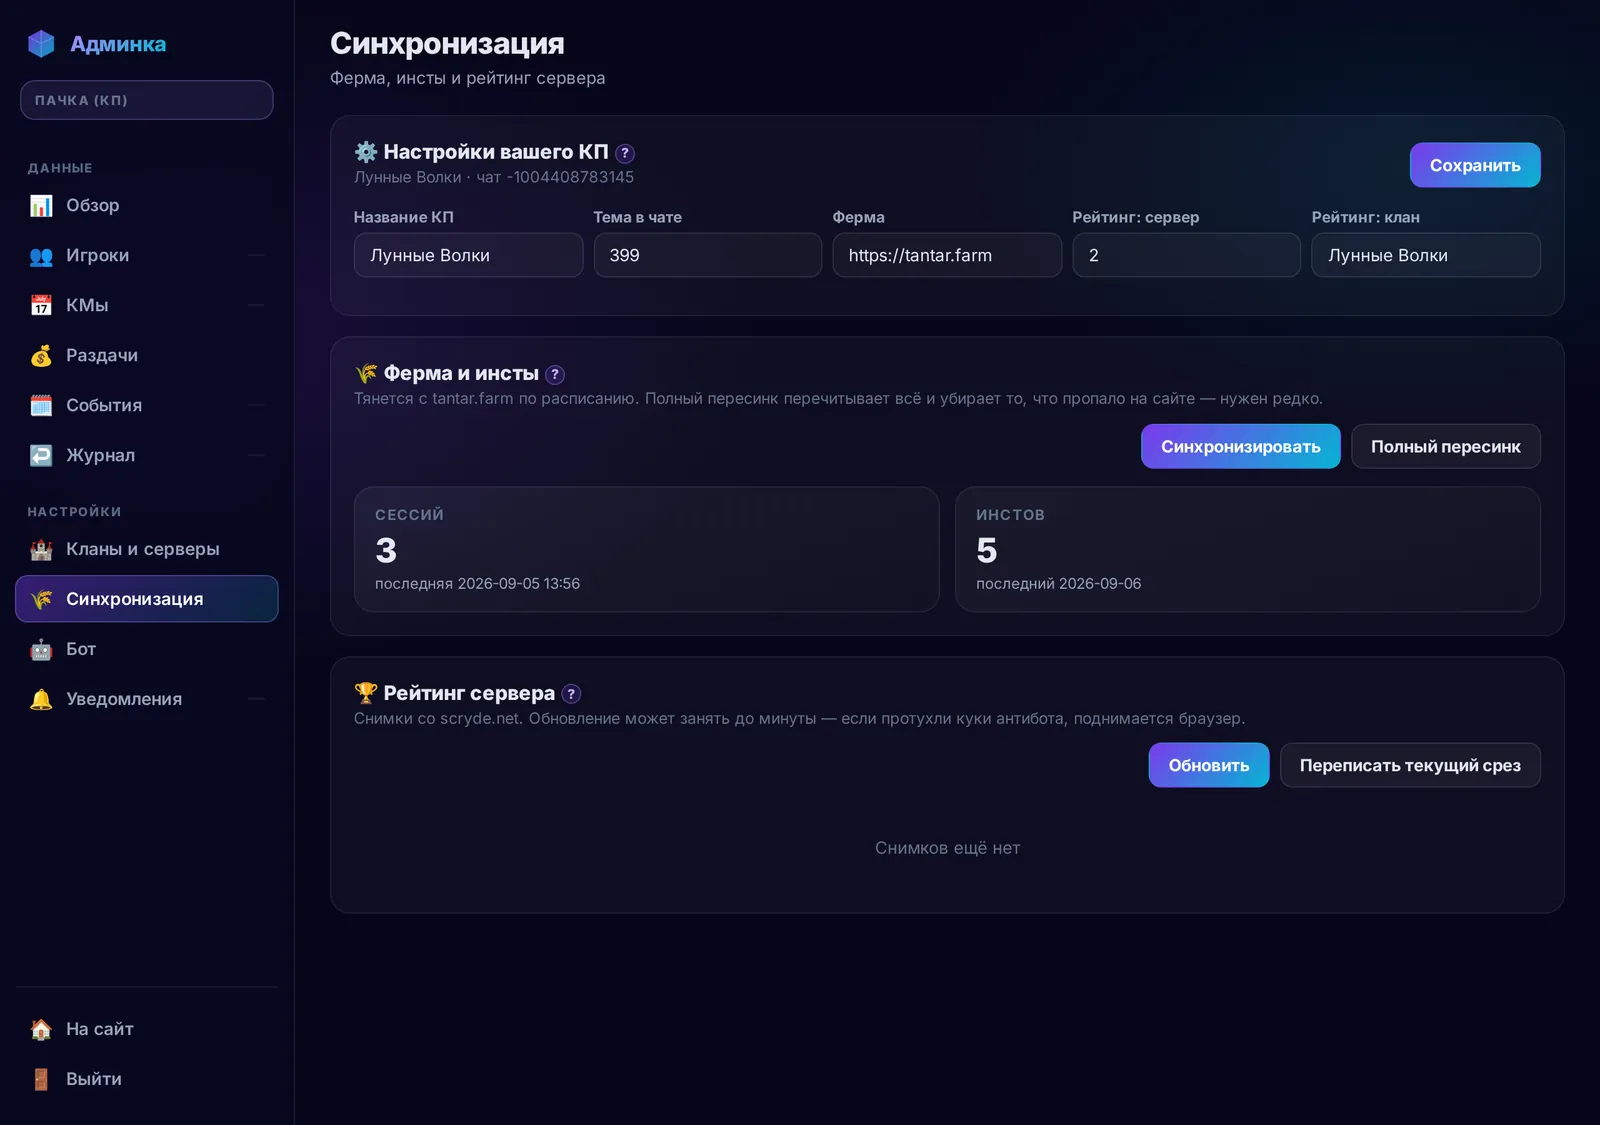This screenshot has height=1125, width=1600.
Task: Click the Сессий stats card
Action: [646, 549]
